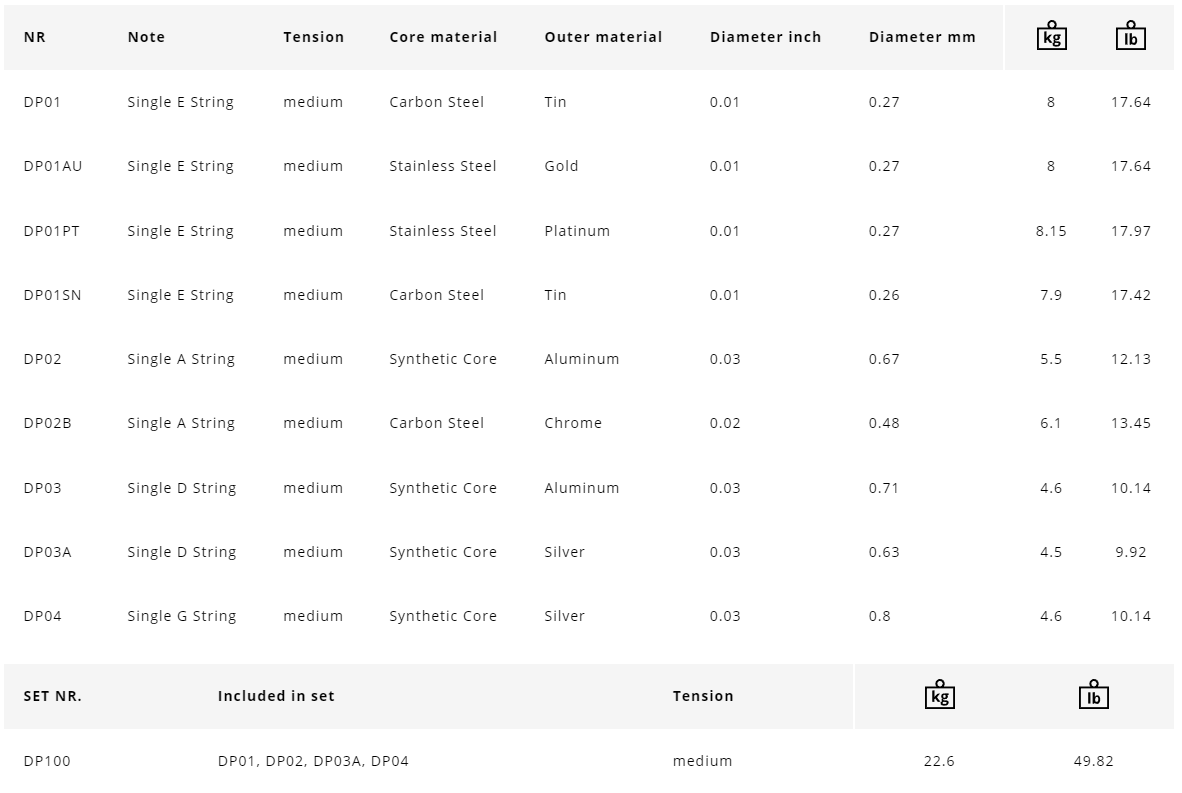Click the DP100 set number
1182x793 pixels.
click(47, 761)
